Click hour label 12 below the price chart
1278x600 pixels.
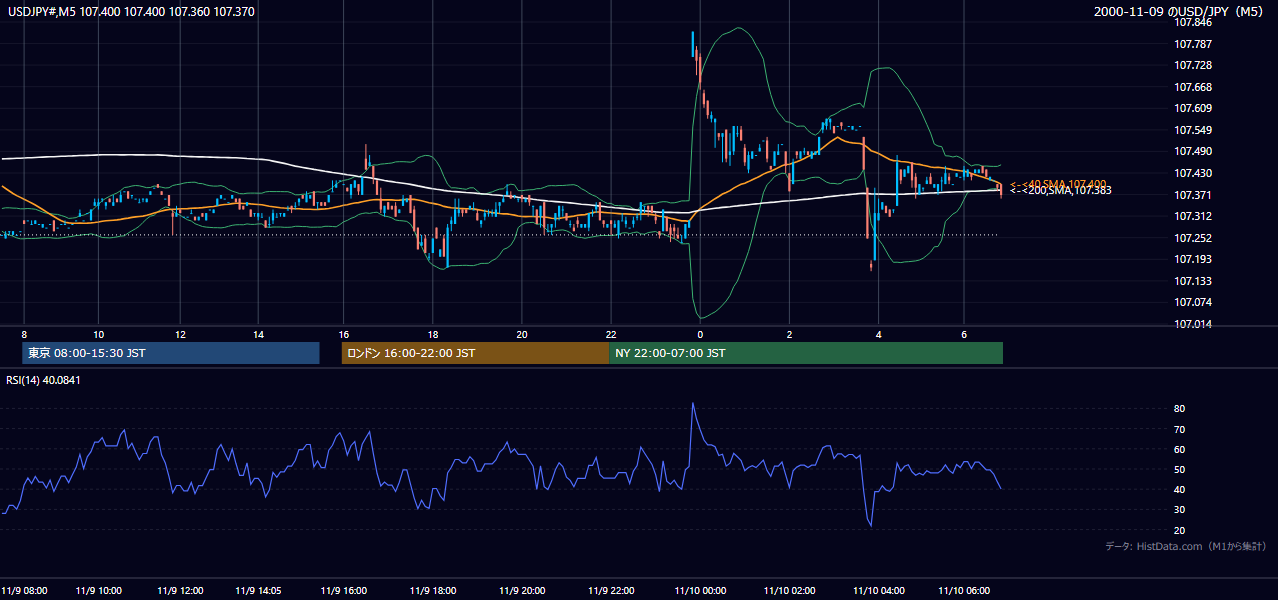click(179, 334)
